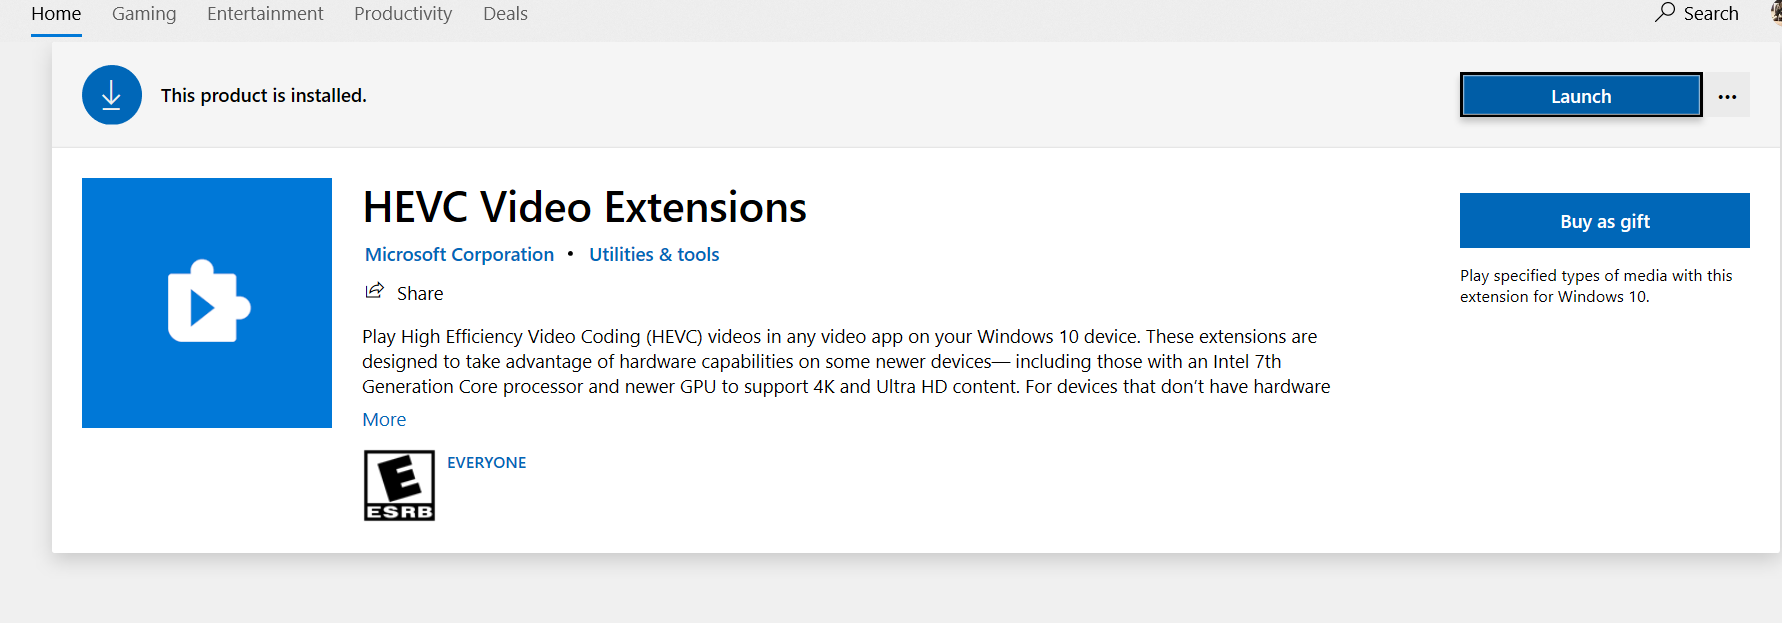Viewport: 1782px width, 623px height.
Task: Select the Deals tab
Action: click(x=505, y=14)
